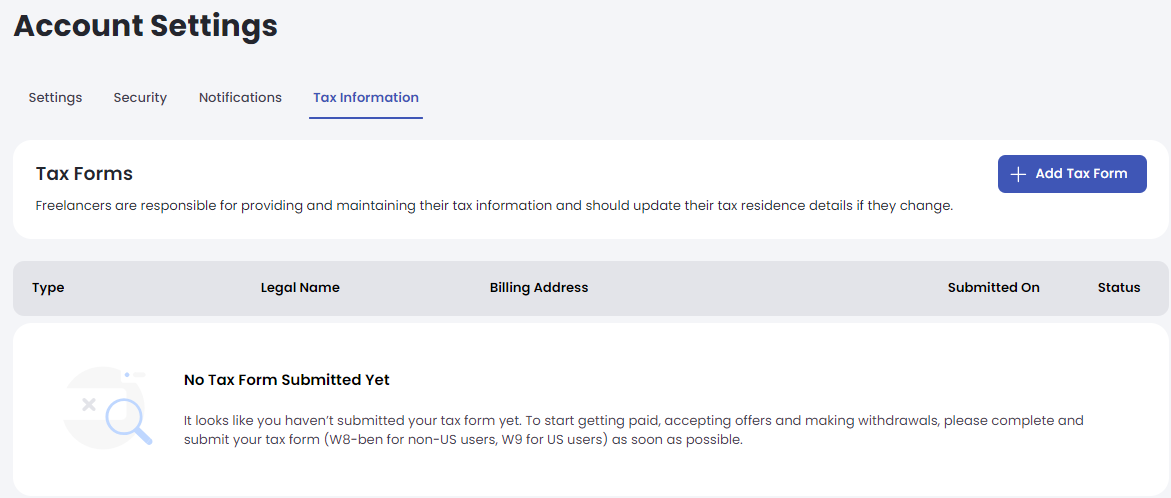The height and width of the screenshot is (498, 1171).
Task: Click the magnifier no-results illustration
Action: coord(108,408)
